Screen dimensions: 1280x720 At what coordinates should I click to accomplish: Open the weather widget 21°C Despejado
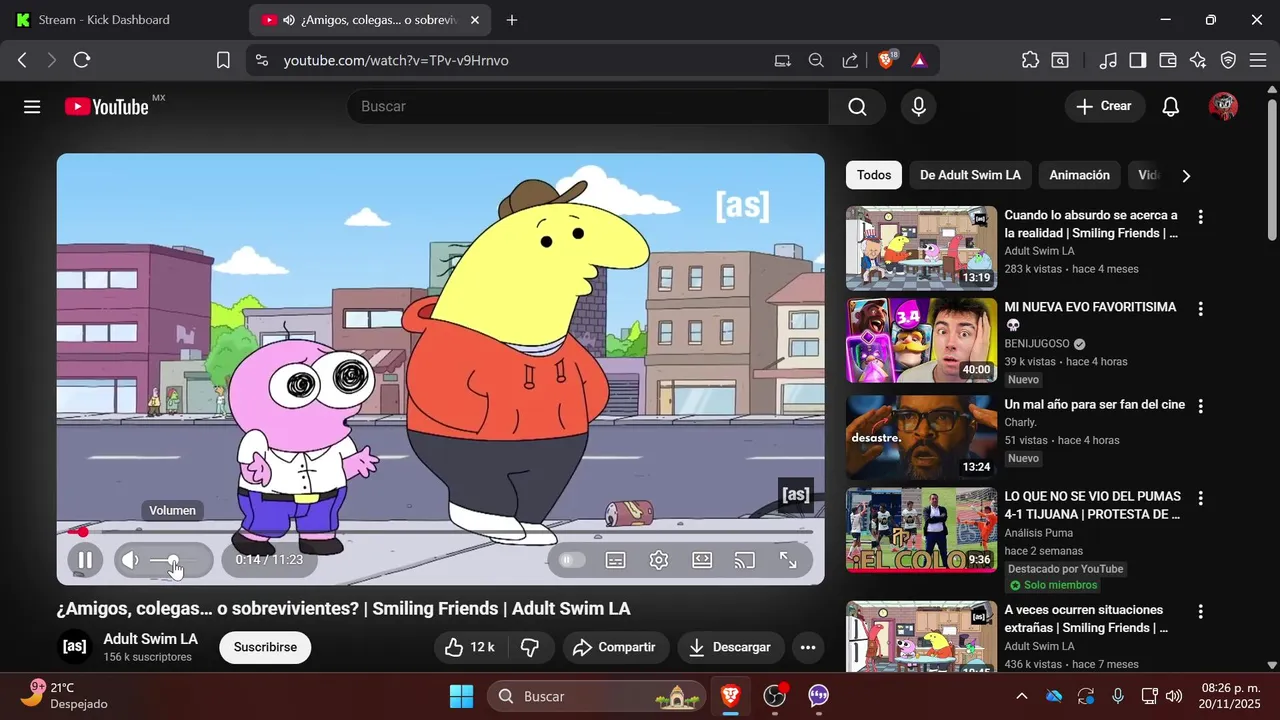65,696
